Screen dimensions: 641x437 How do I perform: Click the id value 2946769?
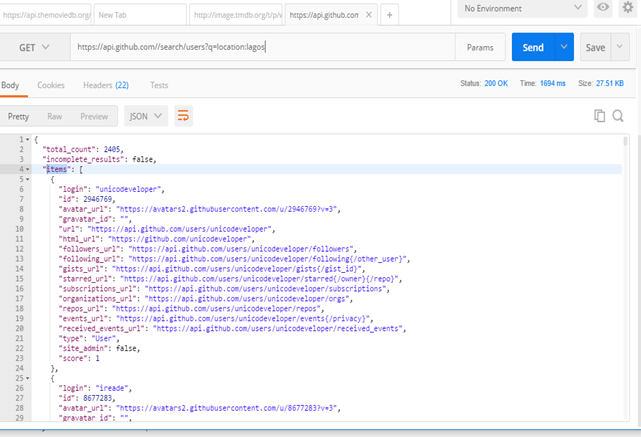pos(98,199)
